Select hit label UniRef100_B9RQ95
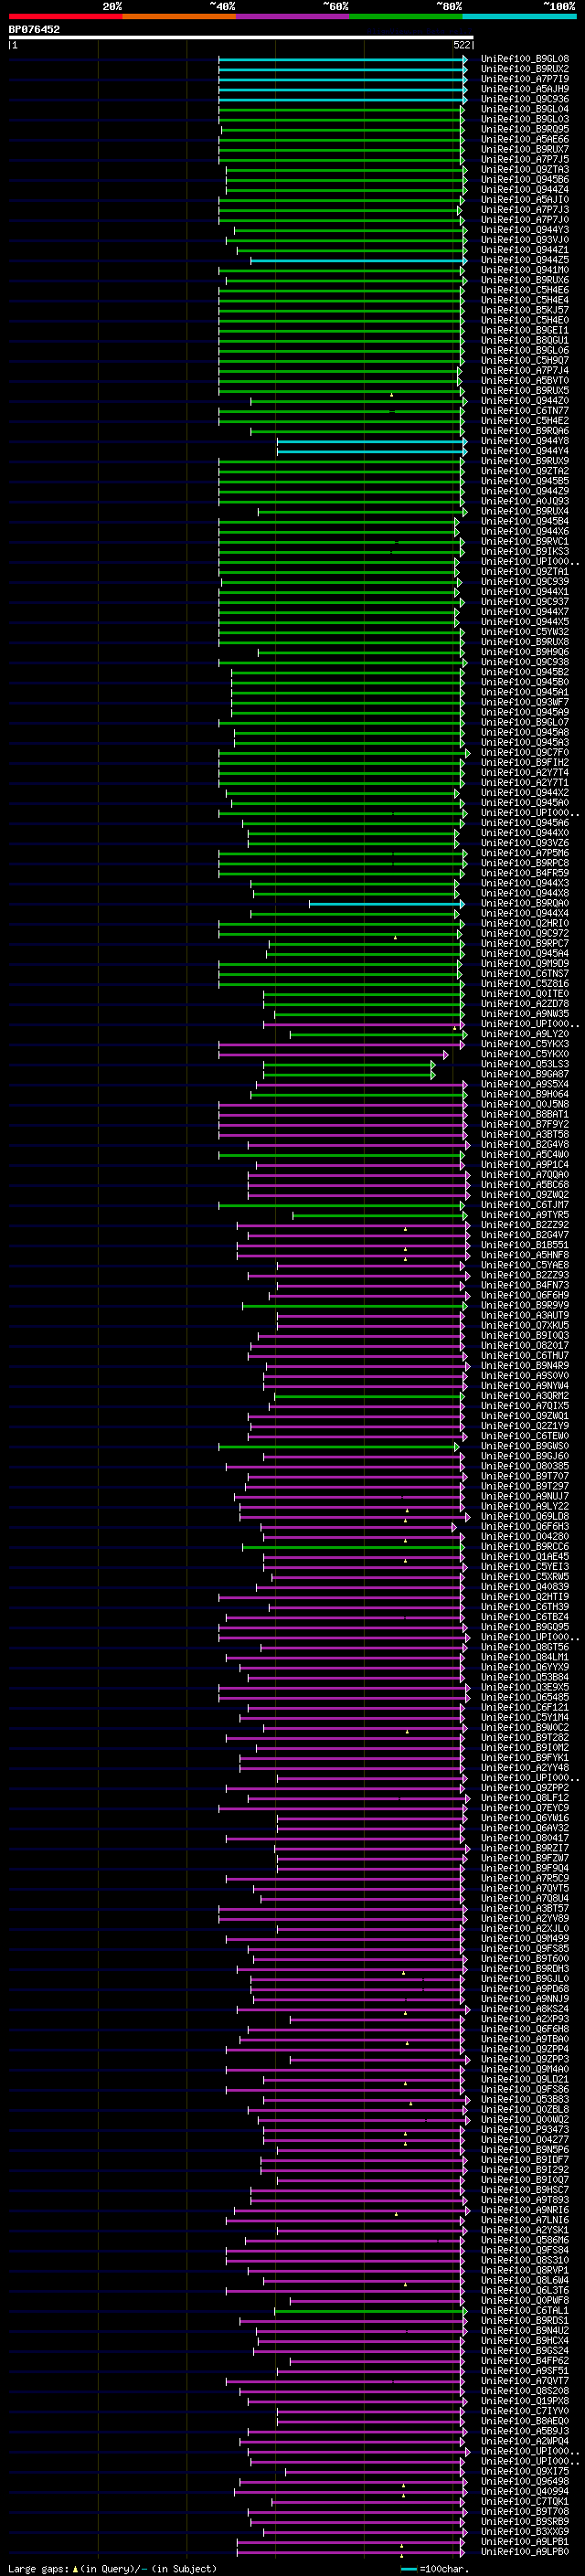This screenshot has width=585, height=2576. (x=524, y=129)
